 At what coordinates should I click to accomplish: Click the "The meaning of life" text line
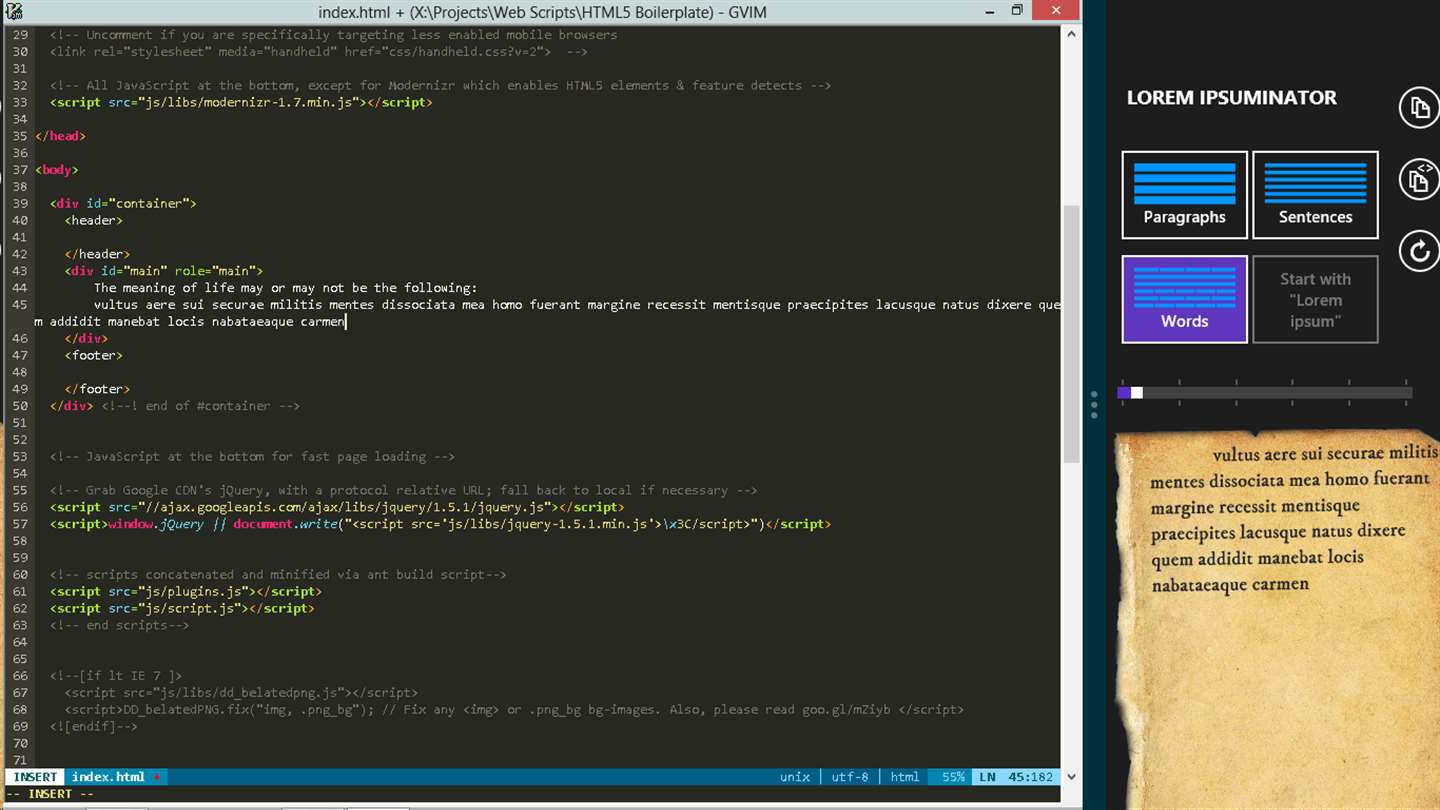286,288
